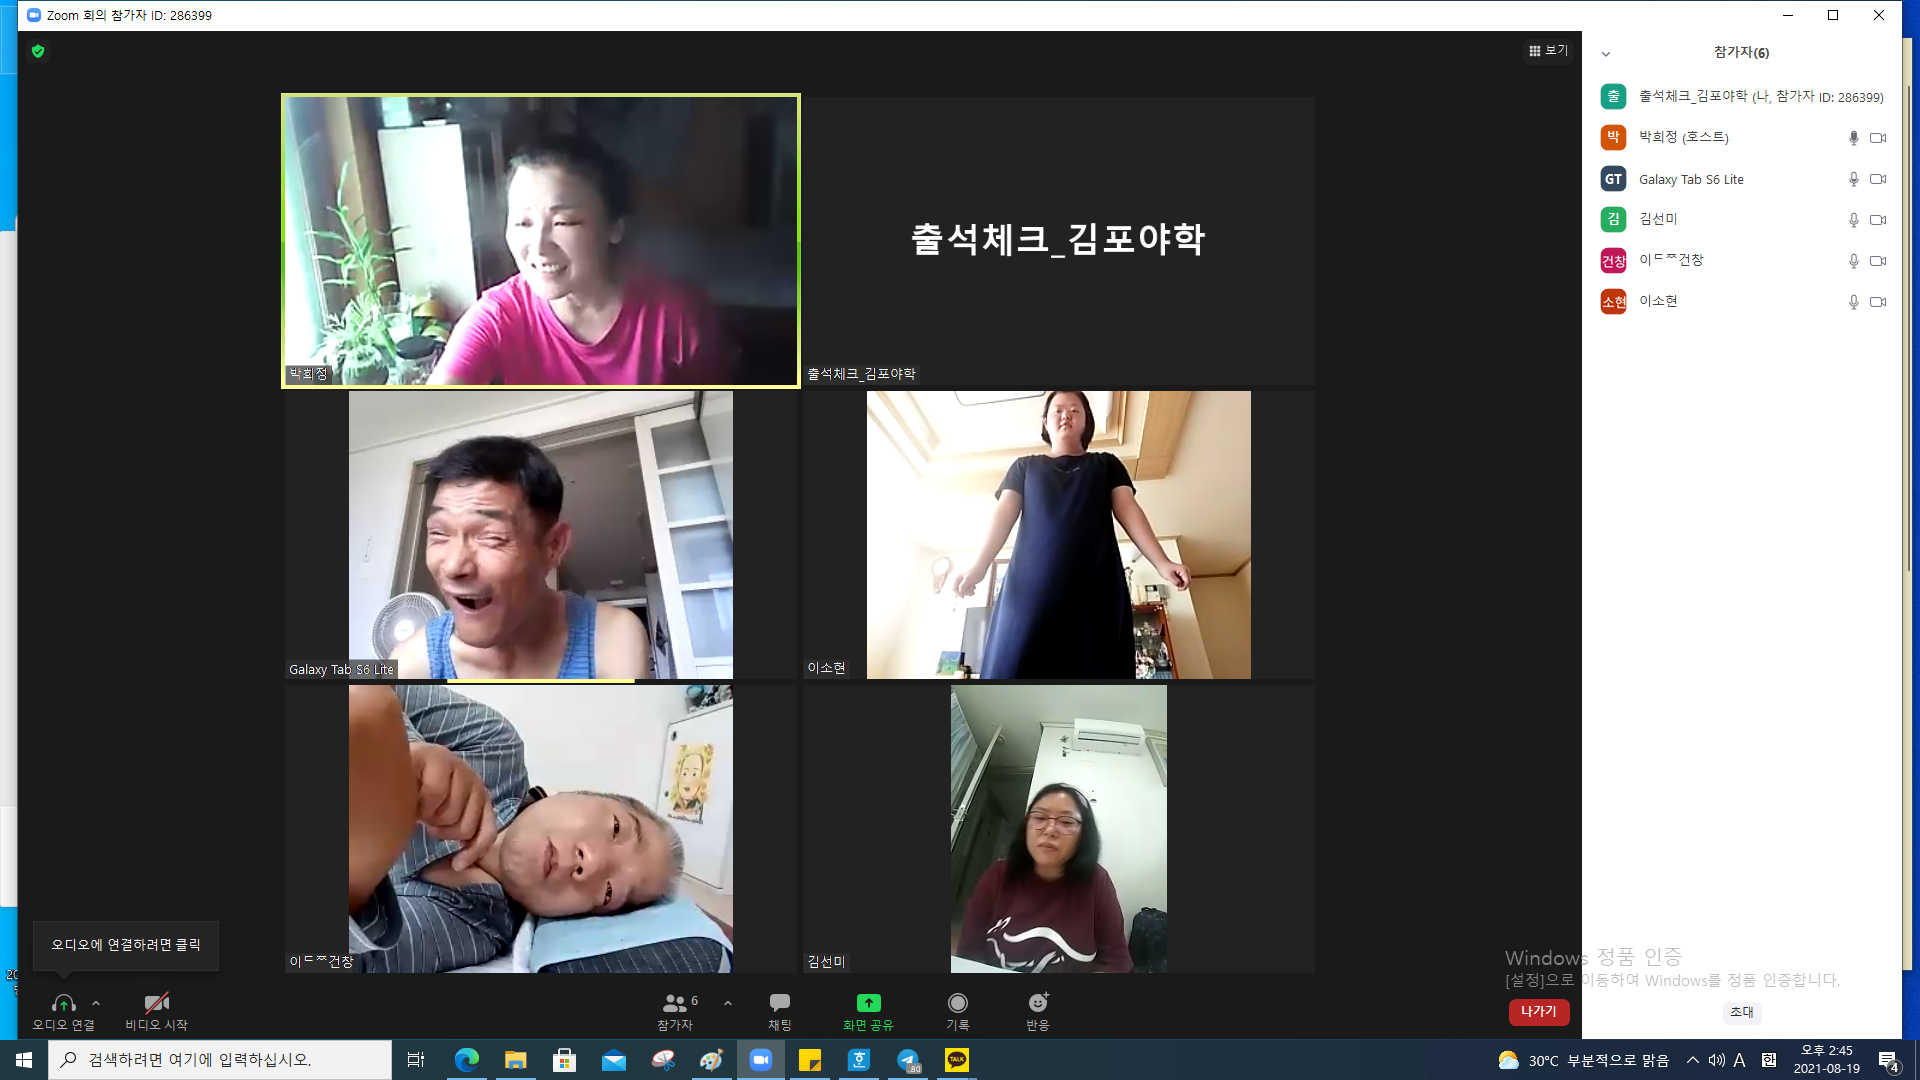Select the 이소현 video tile
The width and height of the screenshot is (1920, 1080).
click(x=1059, y=535)
